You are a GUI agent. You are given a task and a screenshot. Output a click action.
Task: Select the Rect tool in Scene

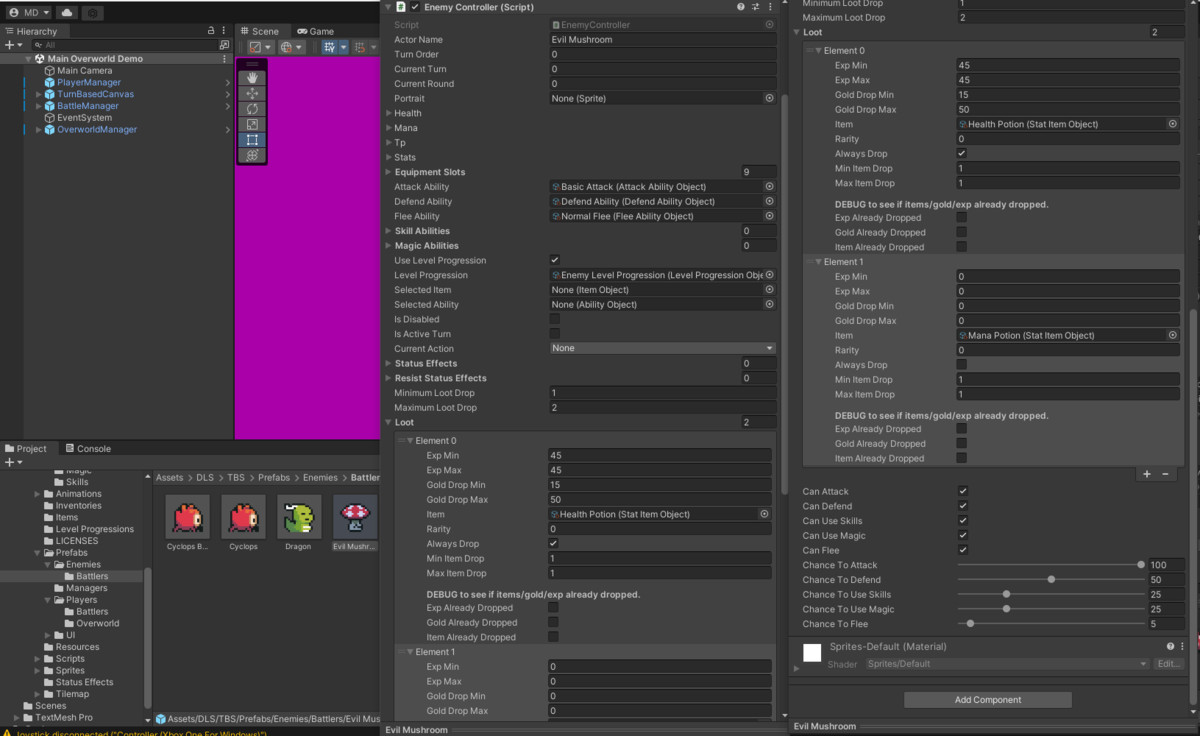tap(252, 140)
